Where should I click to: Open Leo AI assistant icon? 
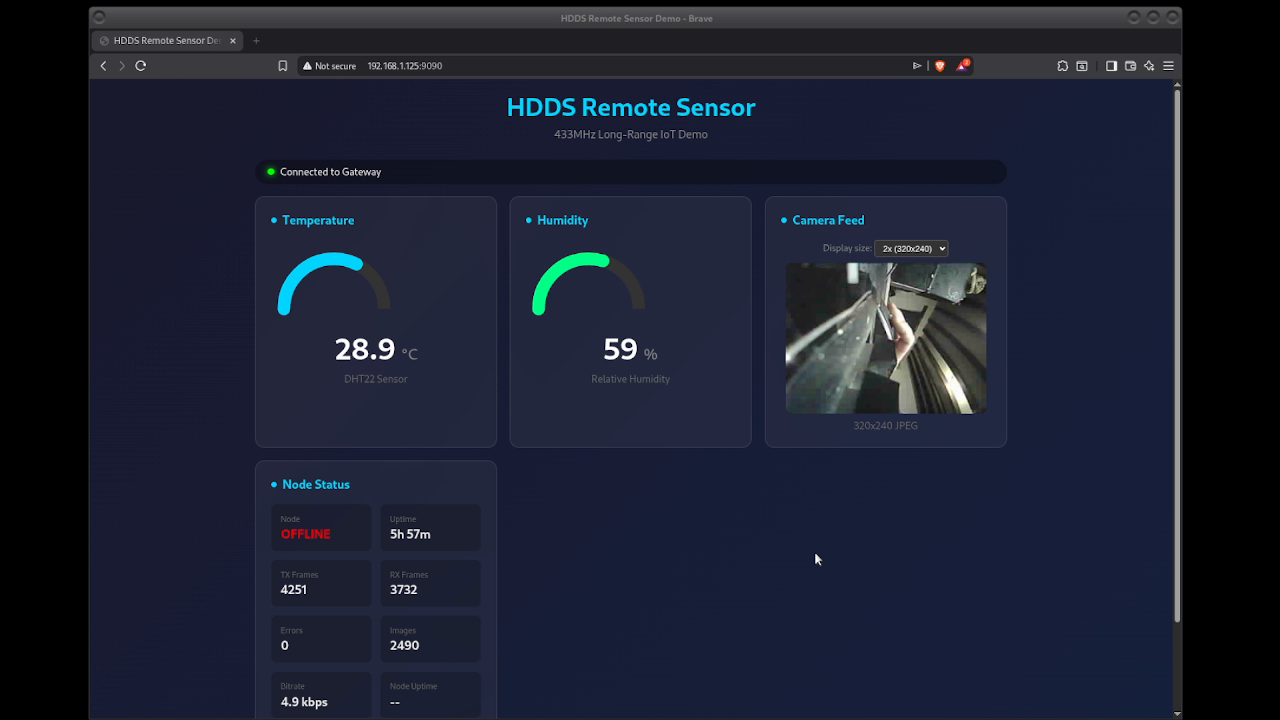(1148, 66)
